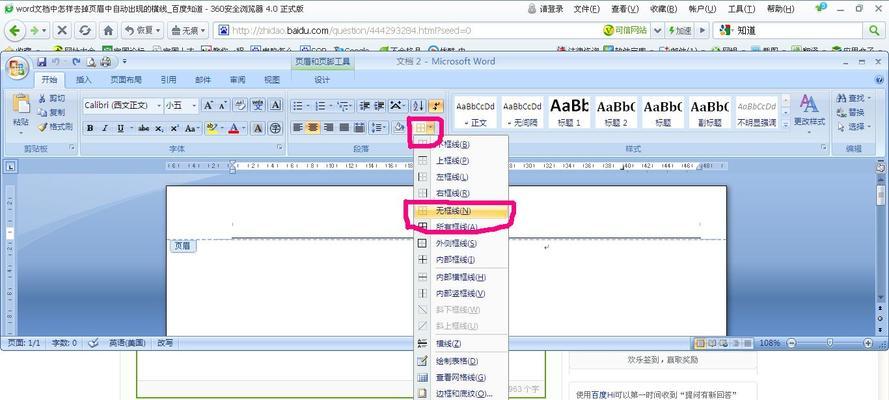889x400 pixels.
Task: Open bullets list dropdown
Action: [x=308, y=106]
